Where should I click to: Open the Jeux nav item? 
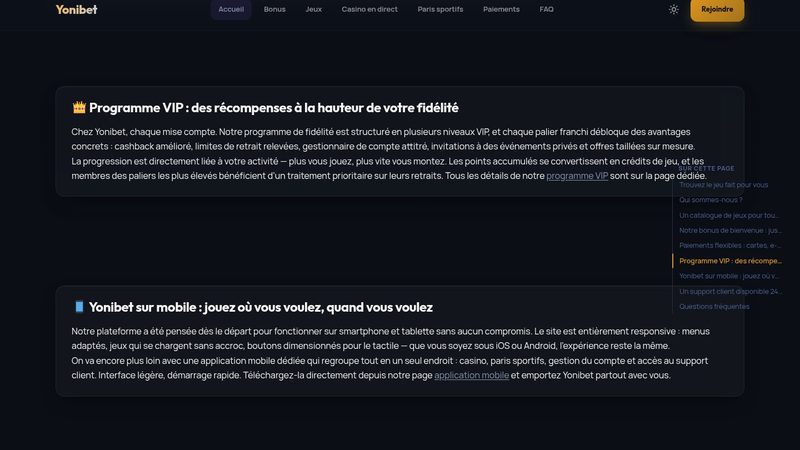coord(314,9)
